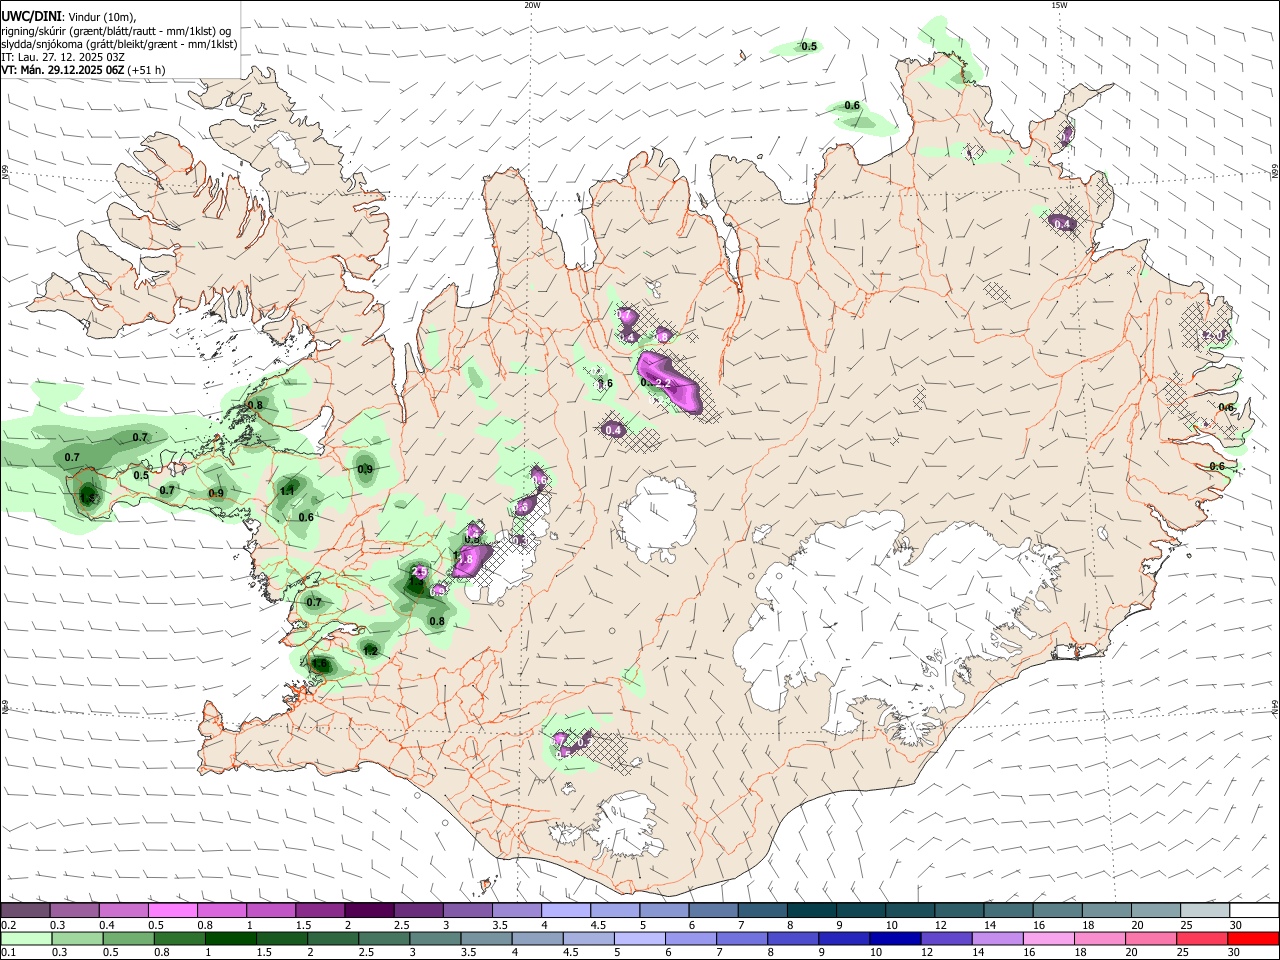
Task: Select the dark green 1–1.5 rain scale swatch
Action: click(230, 939)
